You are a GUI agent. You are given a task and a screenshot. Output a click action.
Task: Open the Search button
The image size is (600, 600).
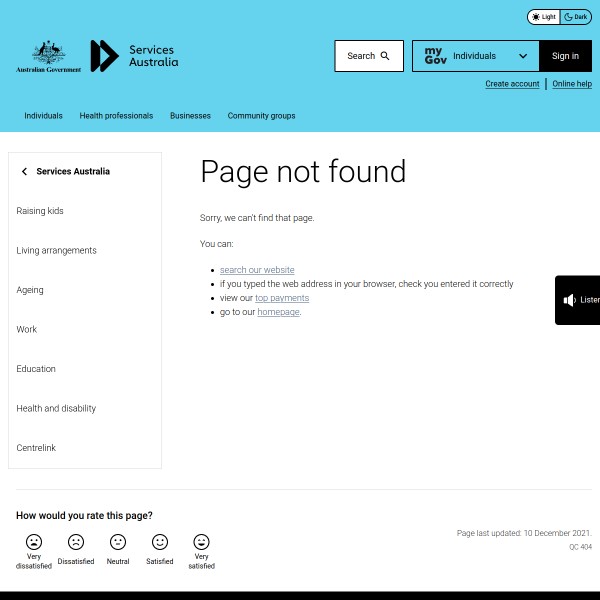pos(369,56)
